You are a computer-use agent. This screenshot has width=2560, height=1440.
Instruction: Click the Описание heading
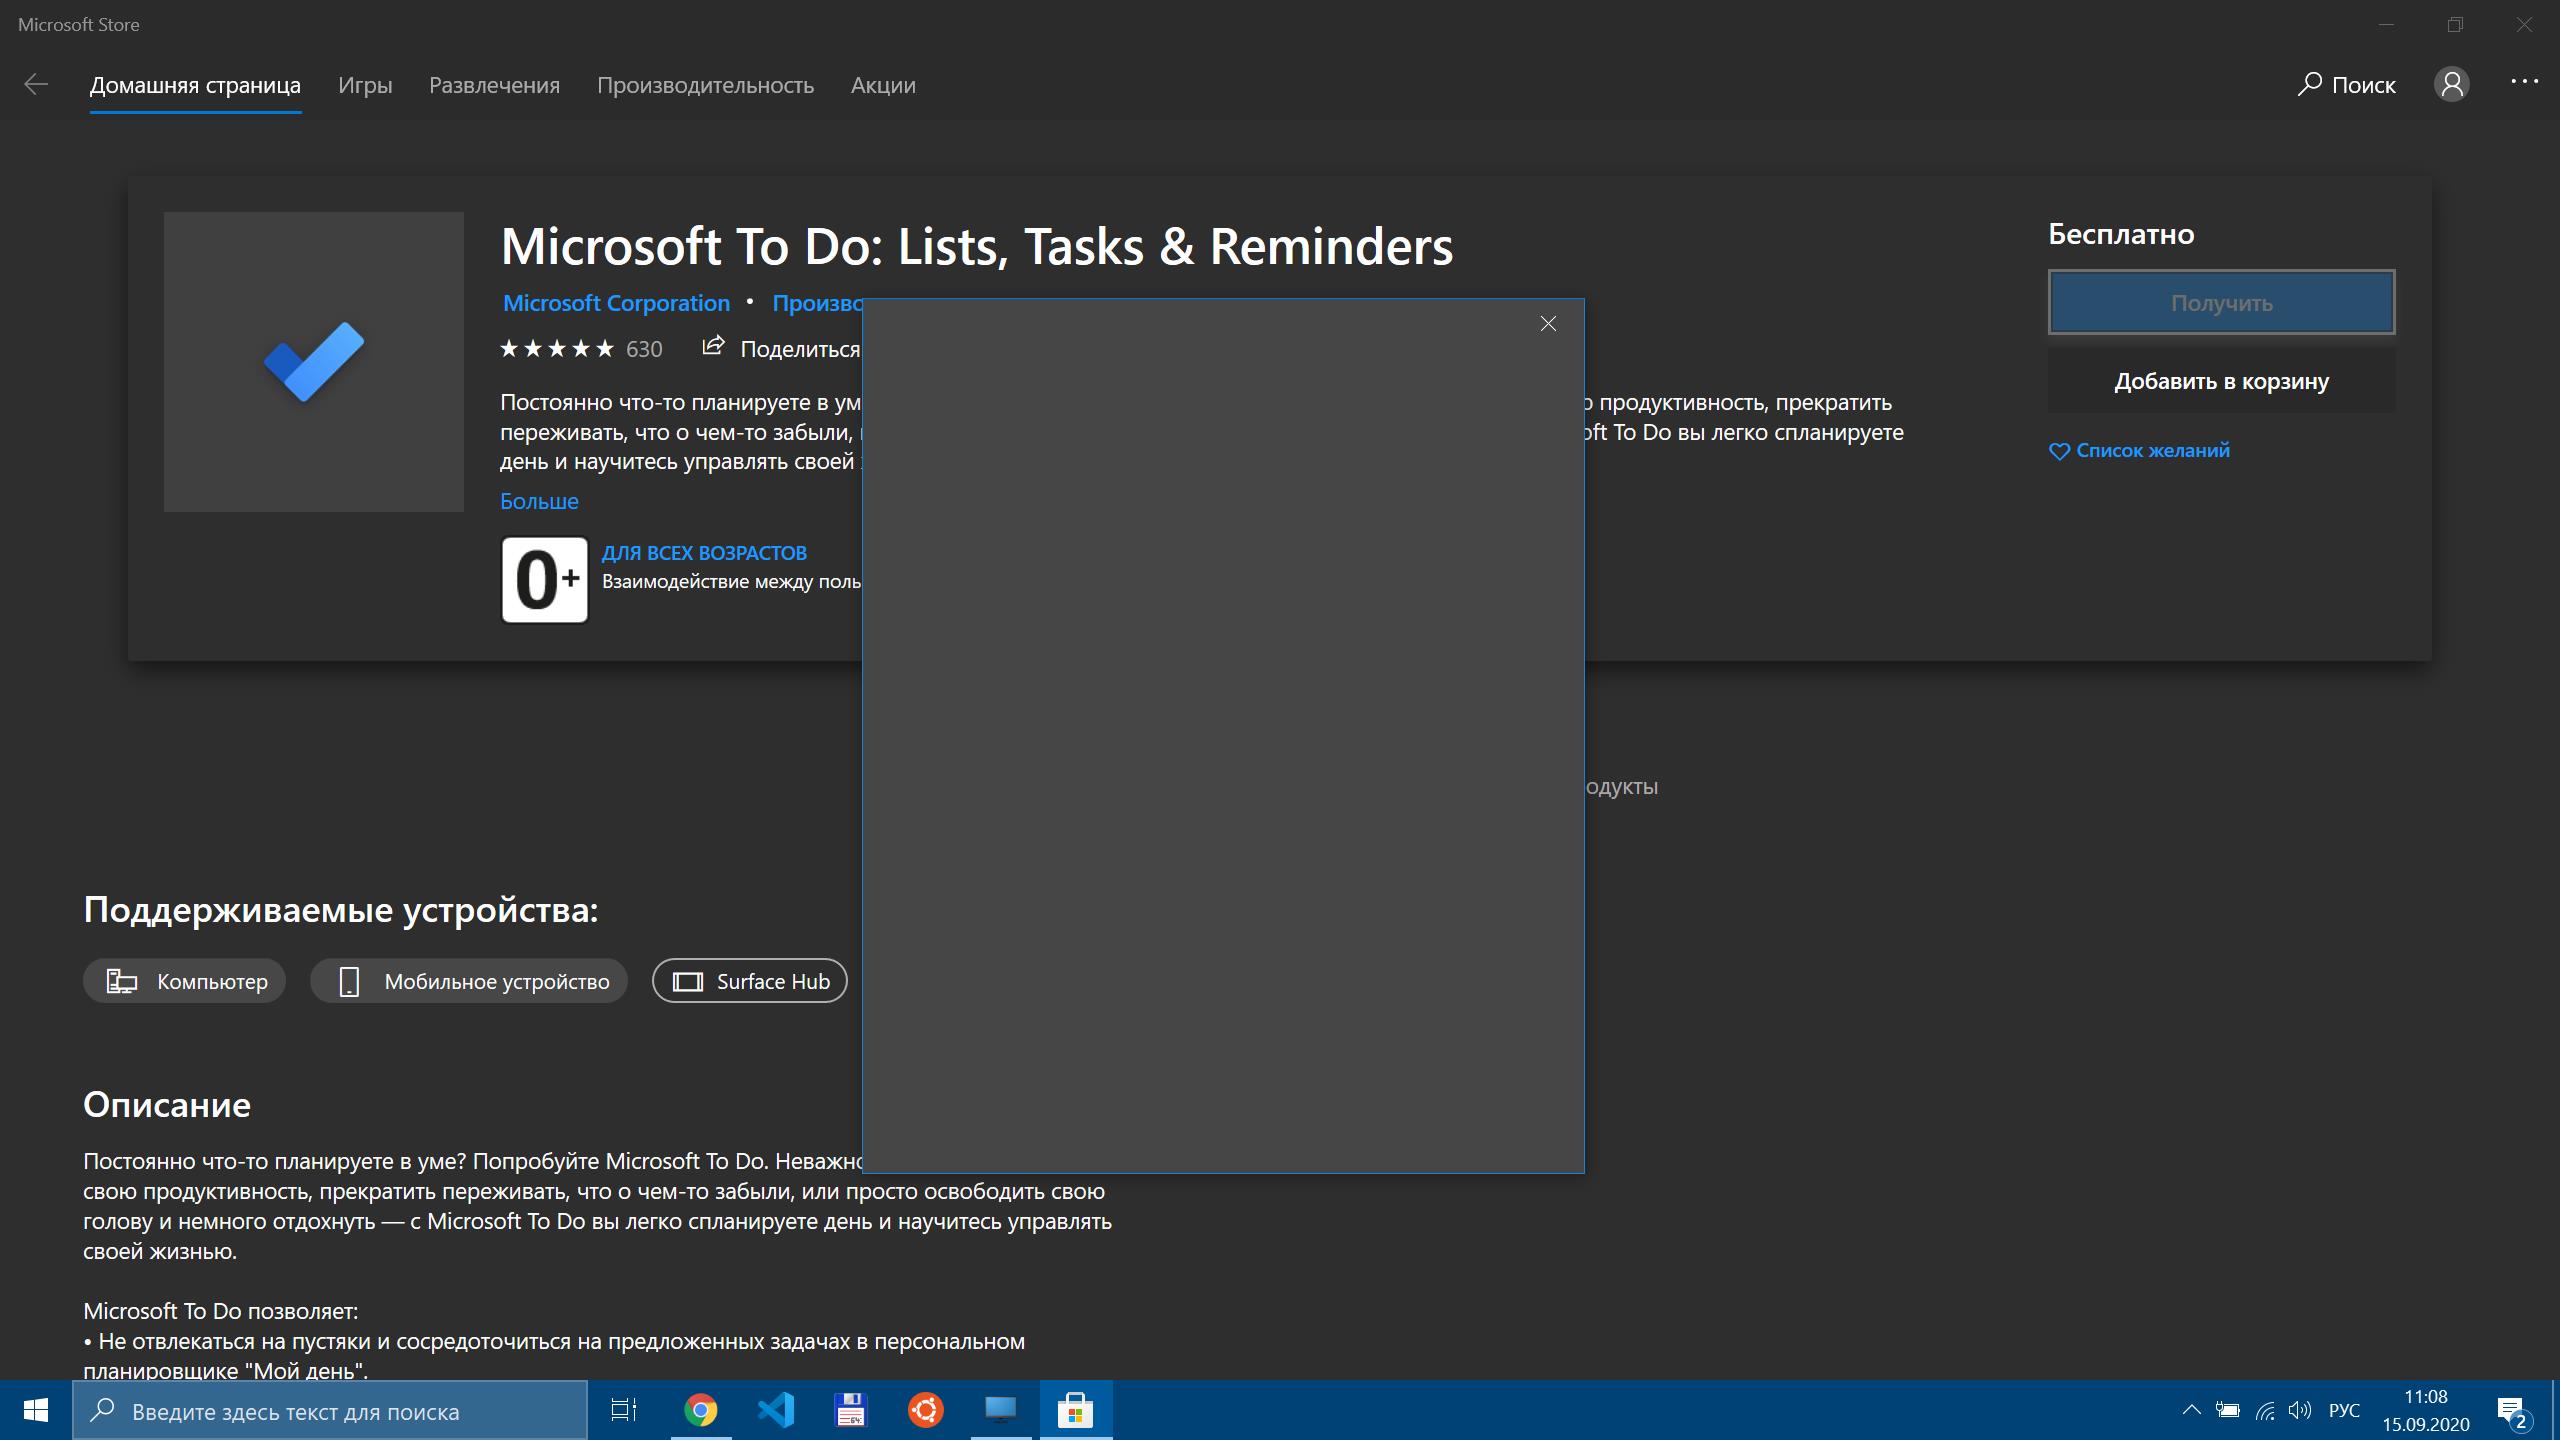(167, 1105)
